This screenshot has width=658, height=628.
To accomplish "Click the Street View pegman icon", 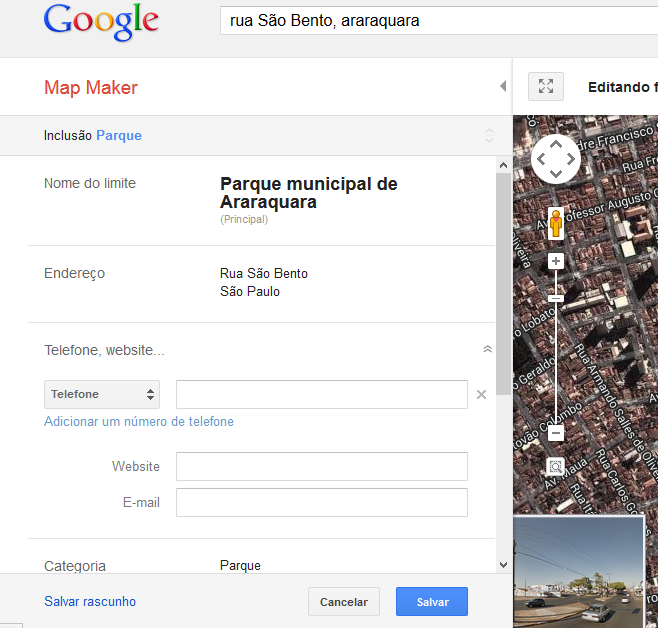I will 556,223.
